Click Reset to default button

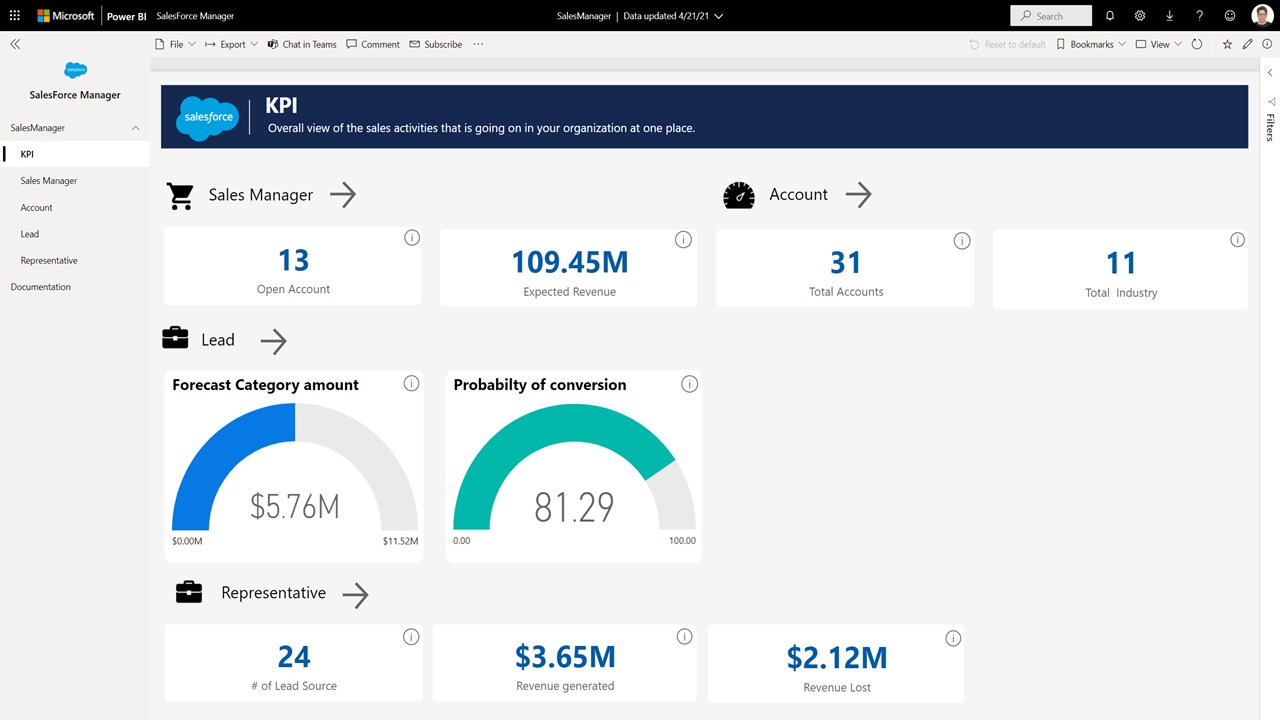coord(1007,44)
